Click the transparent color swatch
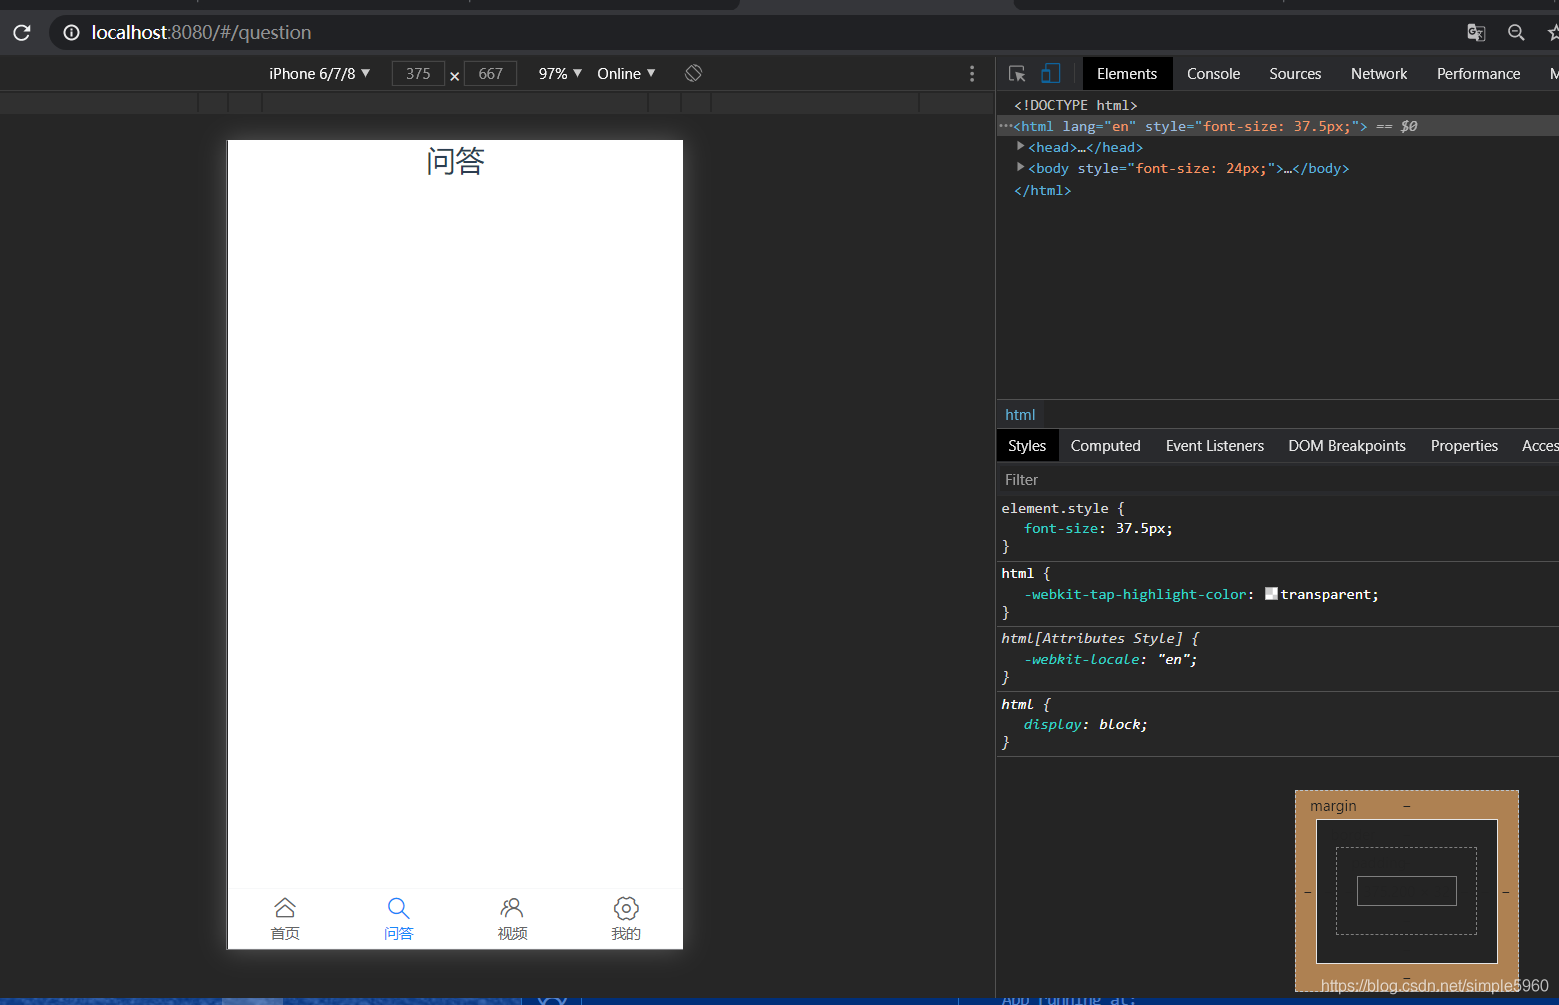This screenshot has width=1559, height=1005. [1271, 594]
